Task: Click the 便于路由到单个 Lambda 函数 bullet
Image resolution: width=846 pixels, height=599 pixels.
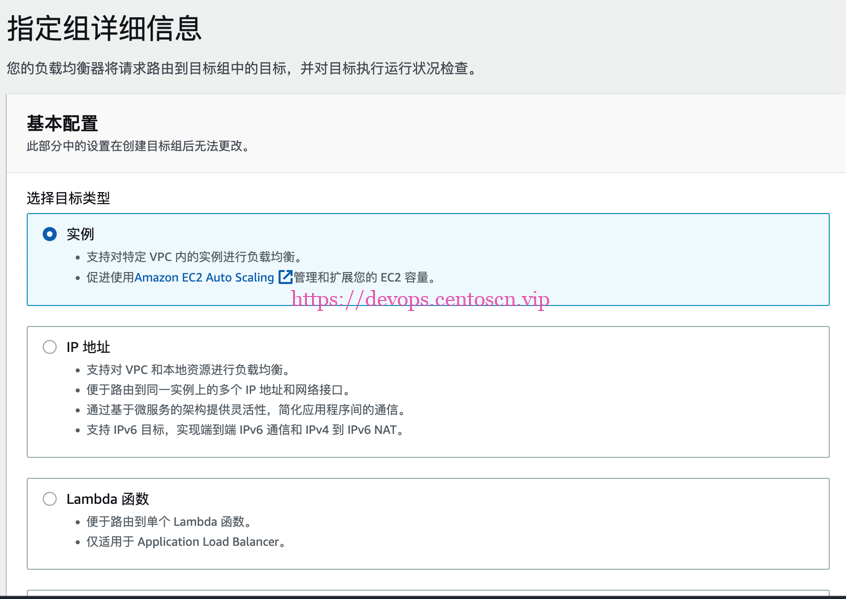Action: click(169, 522)
